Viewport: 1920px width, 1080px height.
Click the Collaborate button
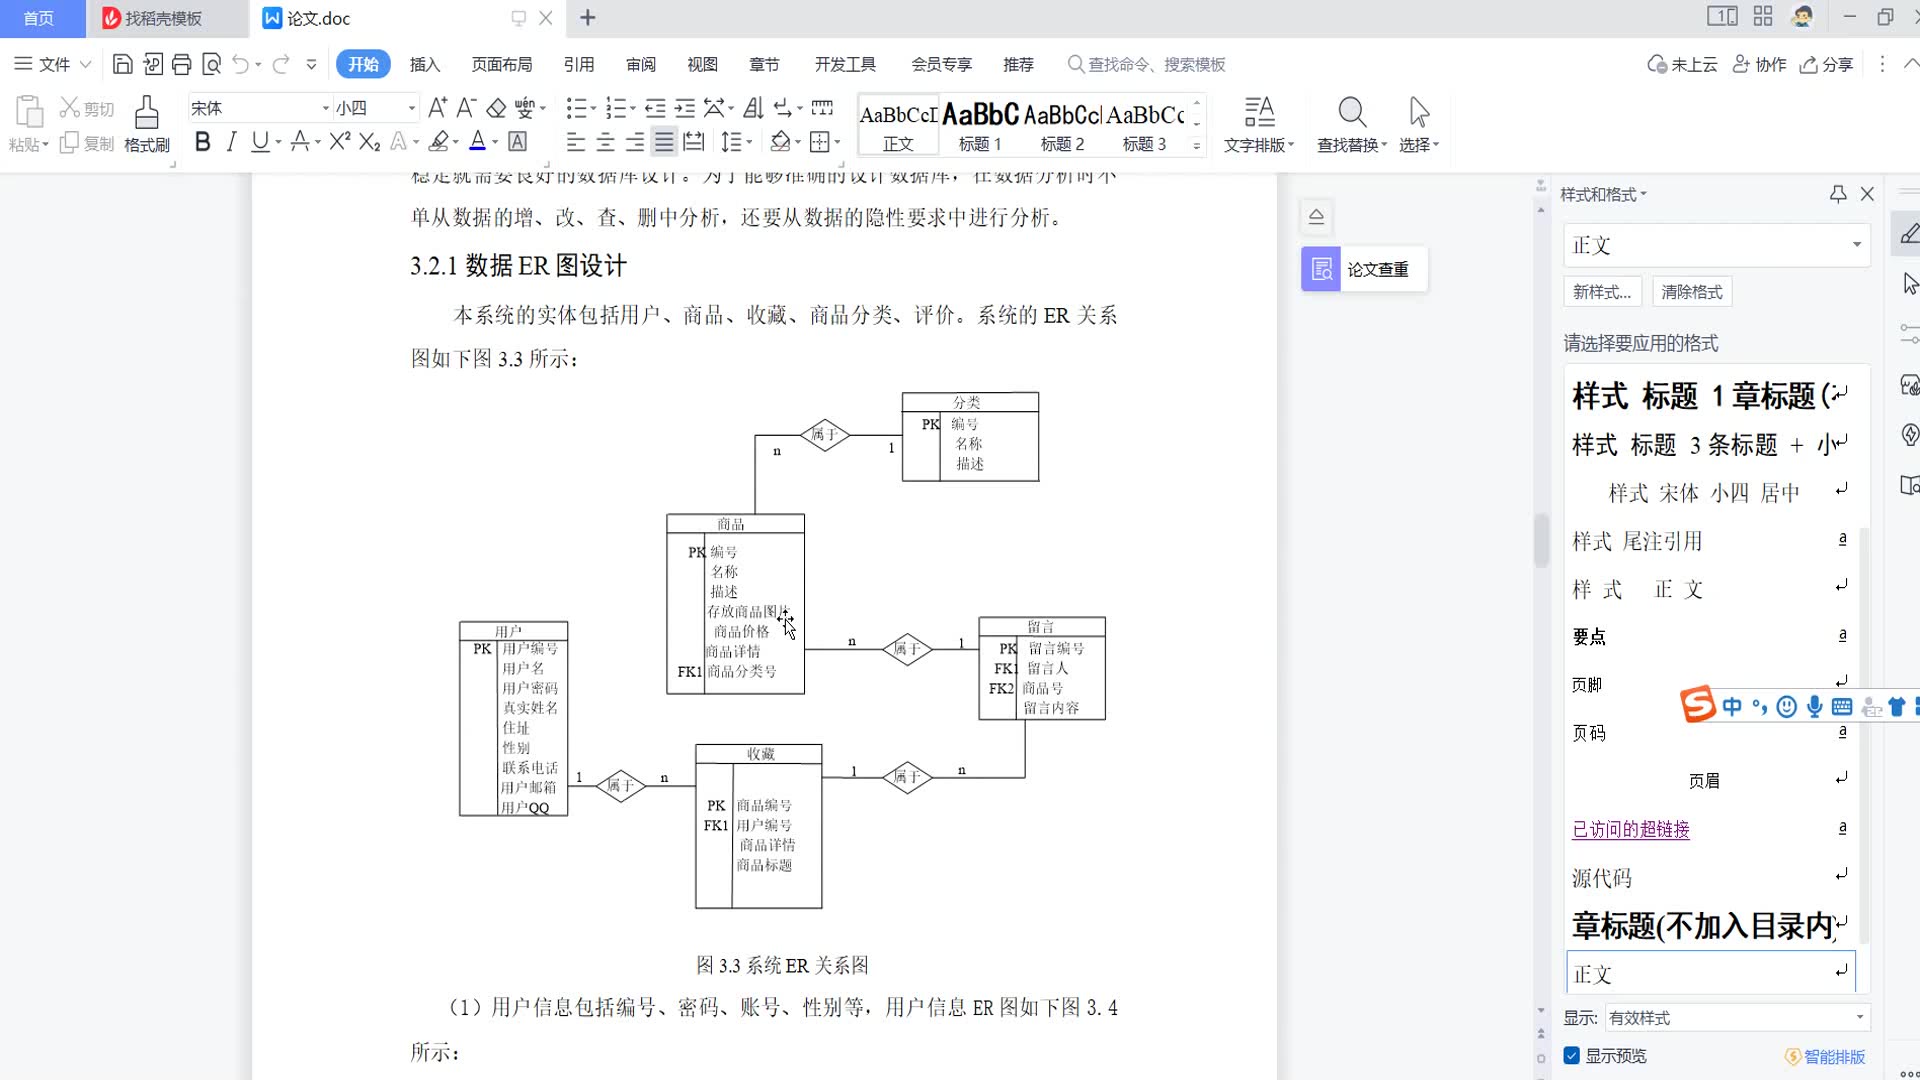1759,65
